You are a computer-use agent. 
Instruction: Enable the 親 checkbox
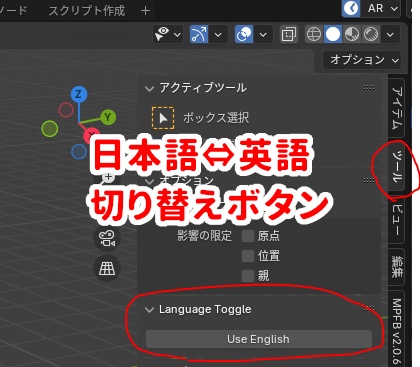248,276
